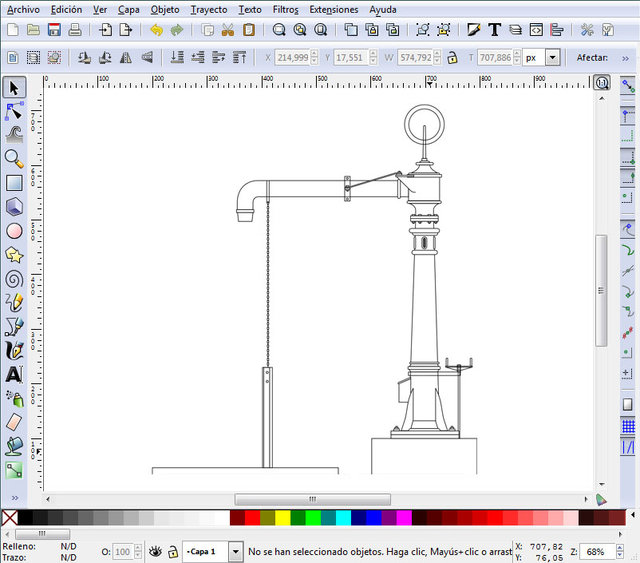The height and width of the screenshot is (563, 640).
Task: Pick the Spiral tool
Action: 14,279
